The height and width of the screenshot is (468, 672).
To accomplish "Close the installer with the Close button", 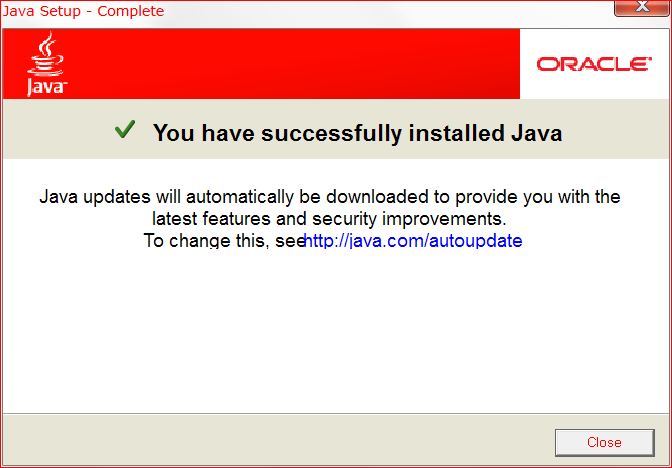I will [604, 442].
